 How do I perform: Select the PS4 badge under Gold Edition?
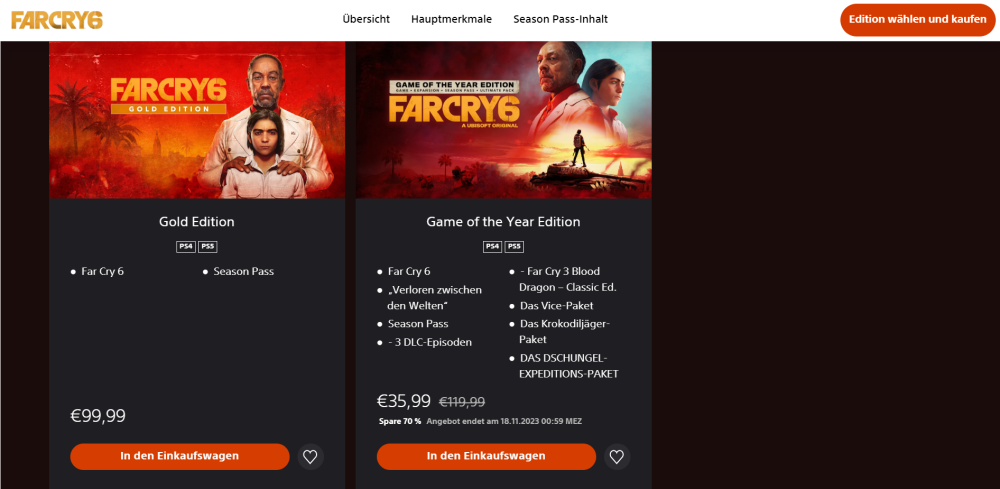[186, 247]
